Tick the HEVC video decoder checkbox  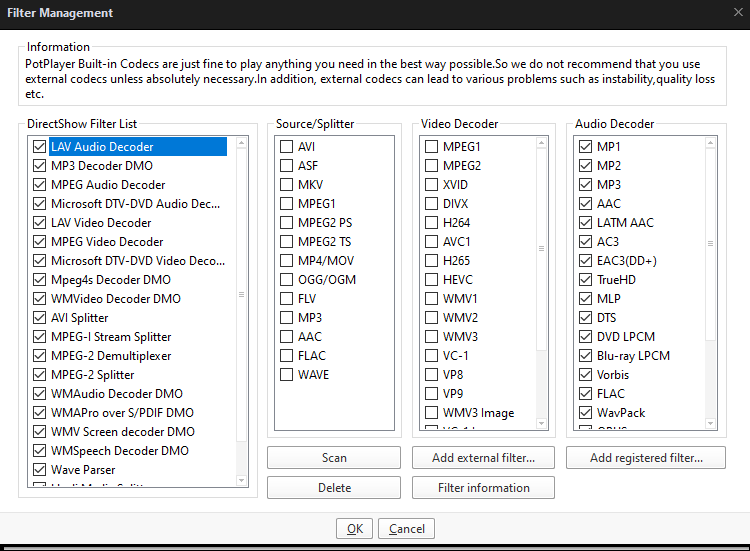coord(431,280)
